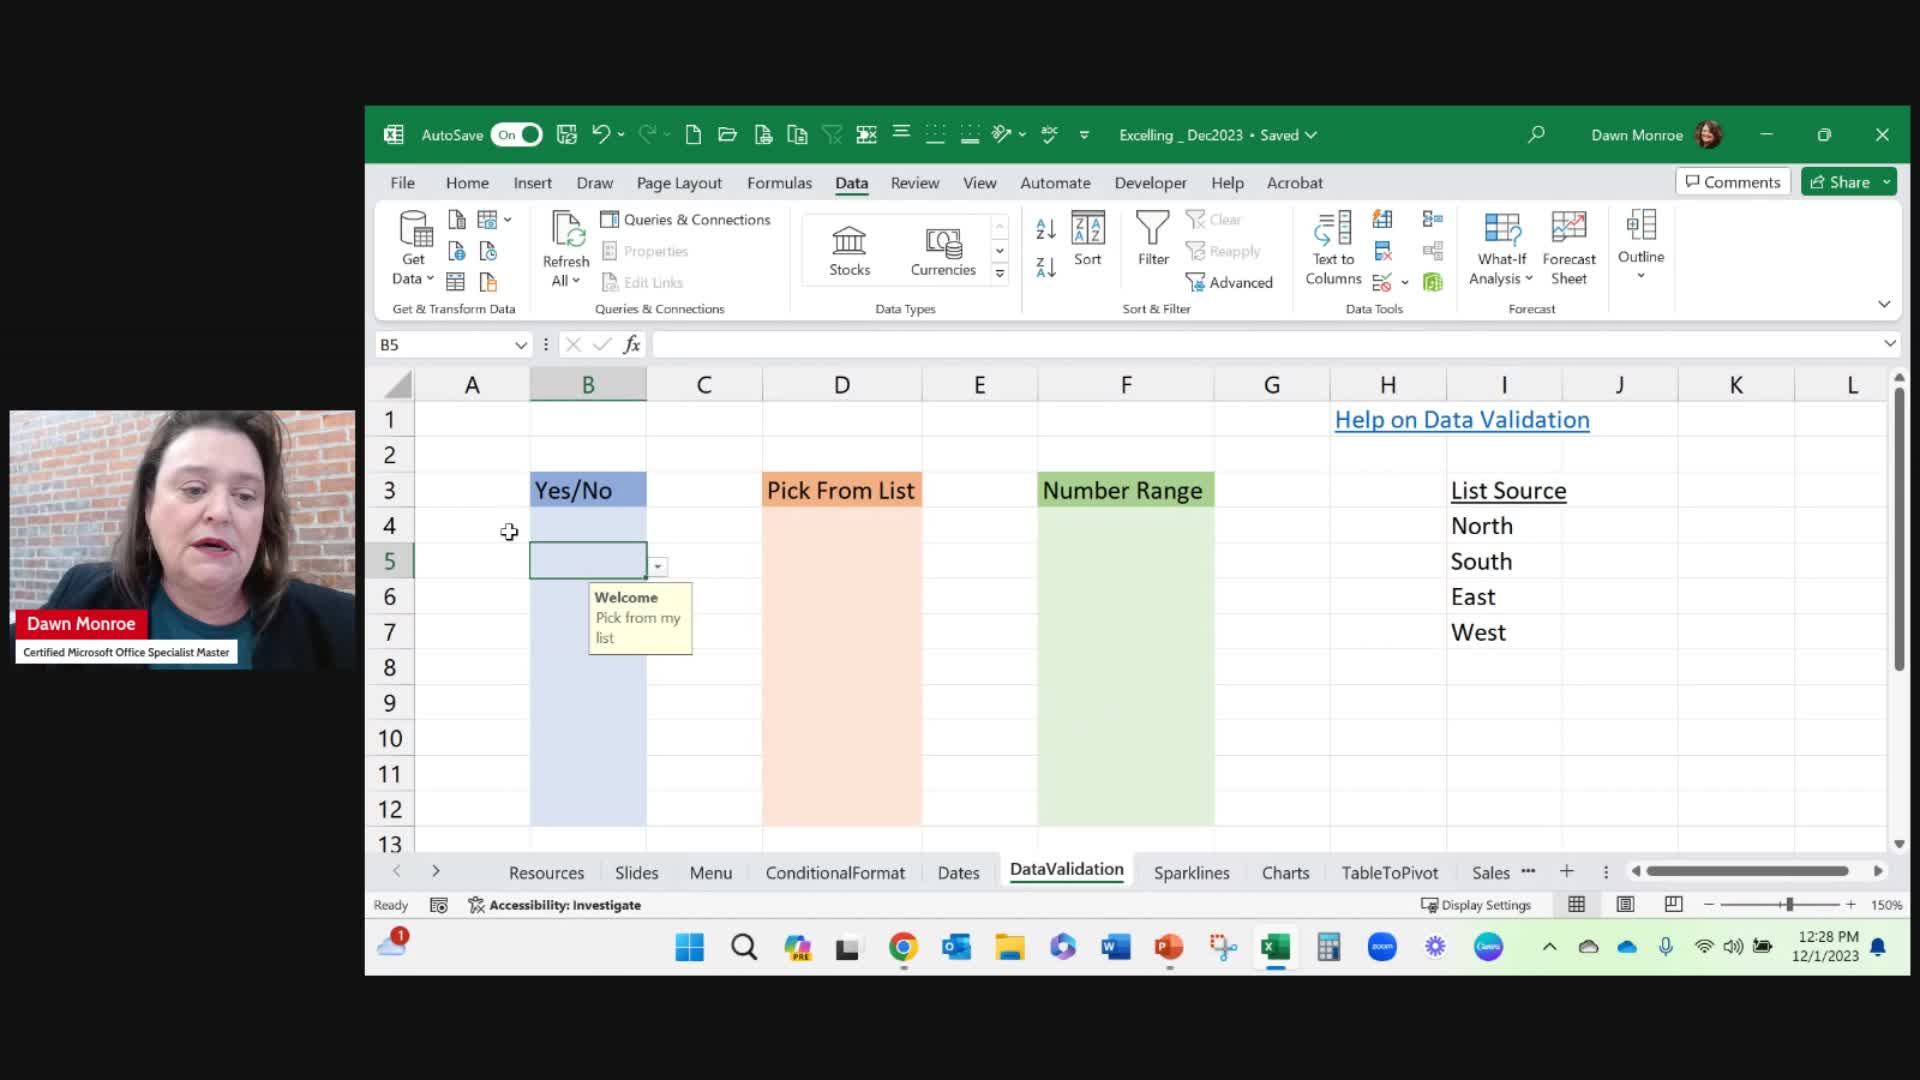
Task: Sort data ascending with A-Z icon
Action: 1045,228
